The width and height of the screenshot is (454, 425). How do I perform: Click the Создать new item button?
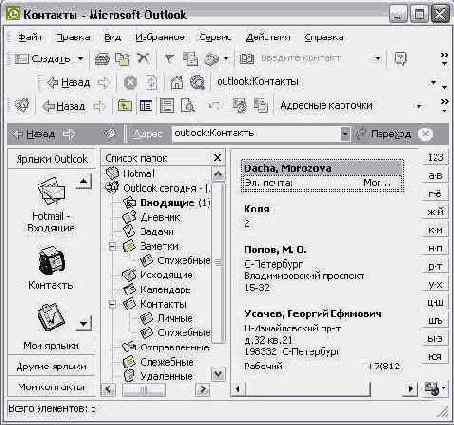(x=43, y=59)
